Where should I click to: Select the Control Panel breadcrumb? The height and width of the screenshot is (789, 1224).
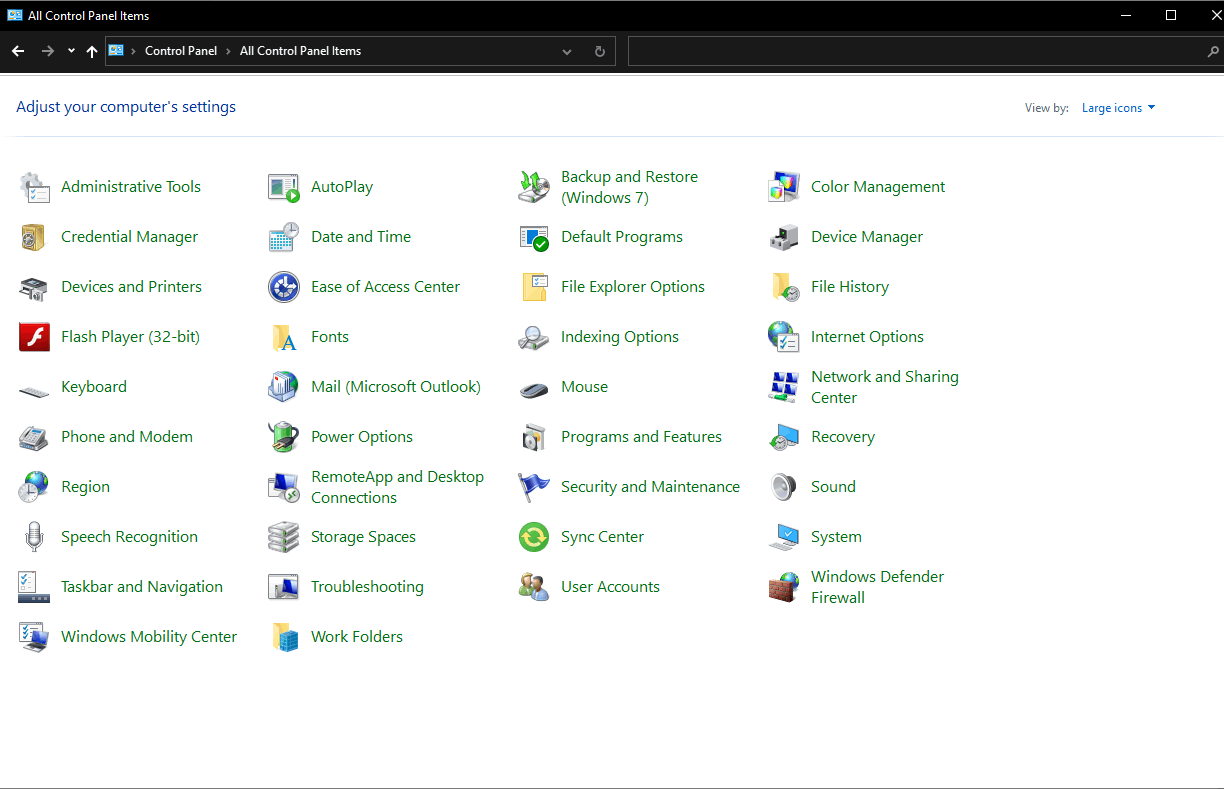click(181, 51)
